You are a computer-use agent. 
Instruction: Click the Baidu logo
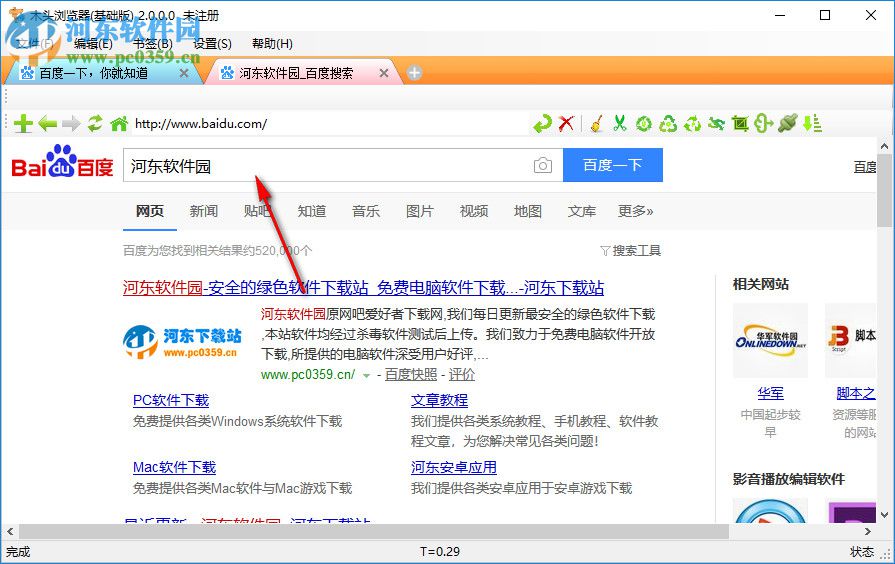click(62, 162)
